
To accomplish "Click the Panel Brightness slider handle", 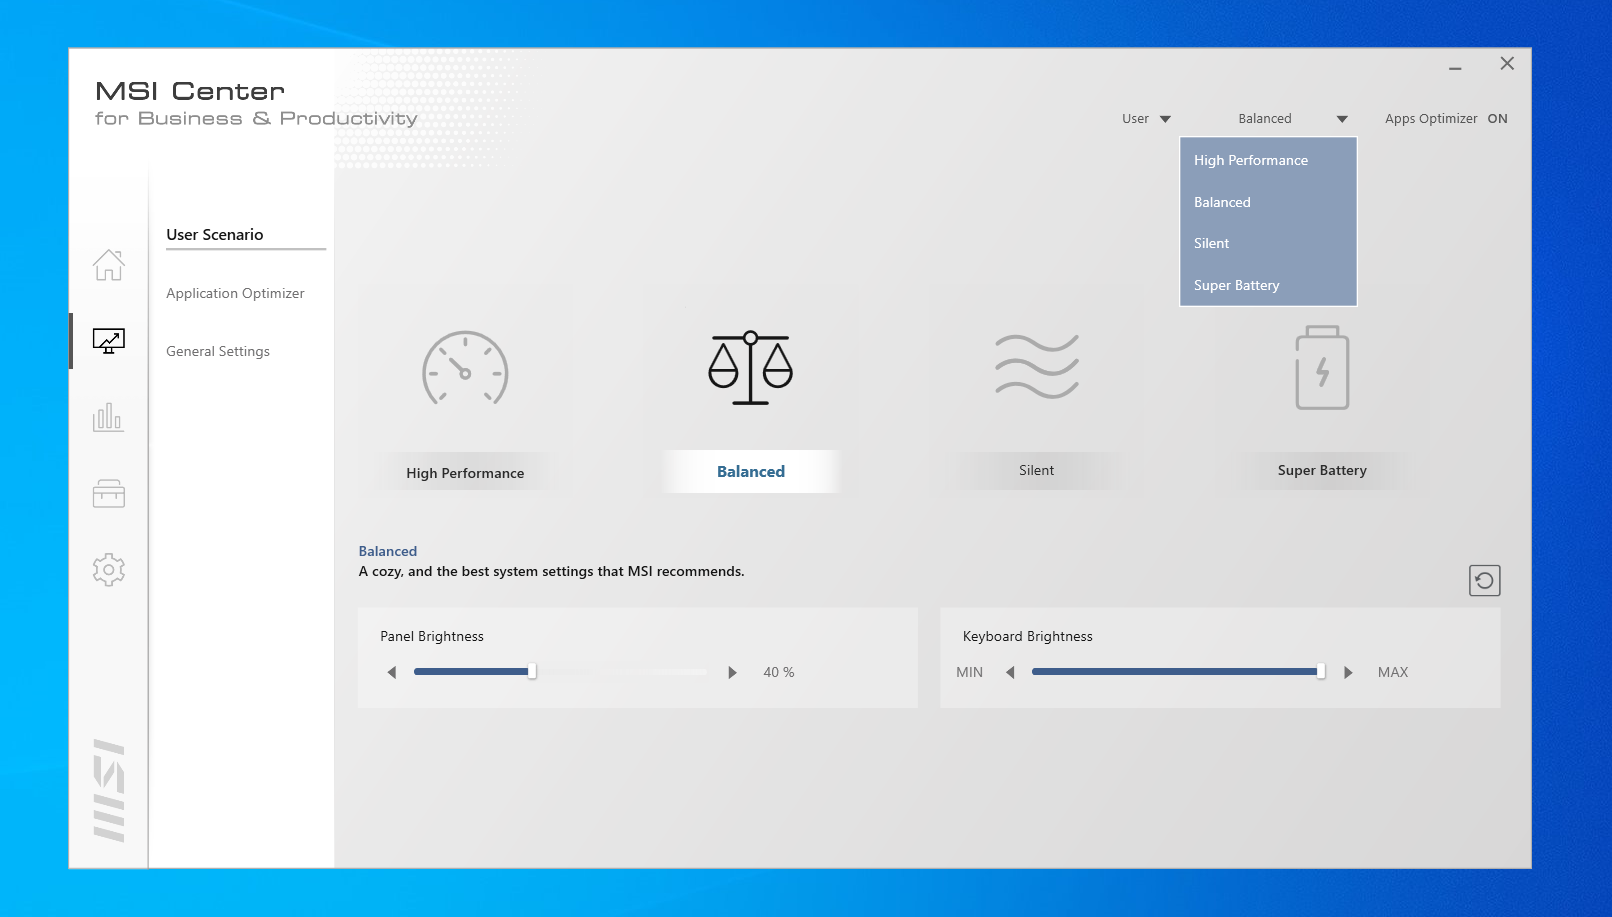I will [532, 672].
